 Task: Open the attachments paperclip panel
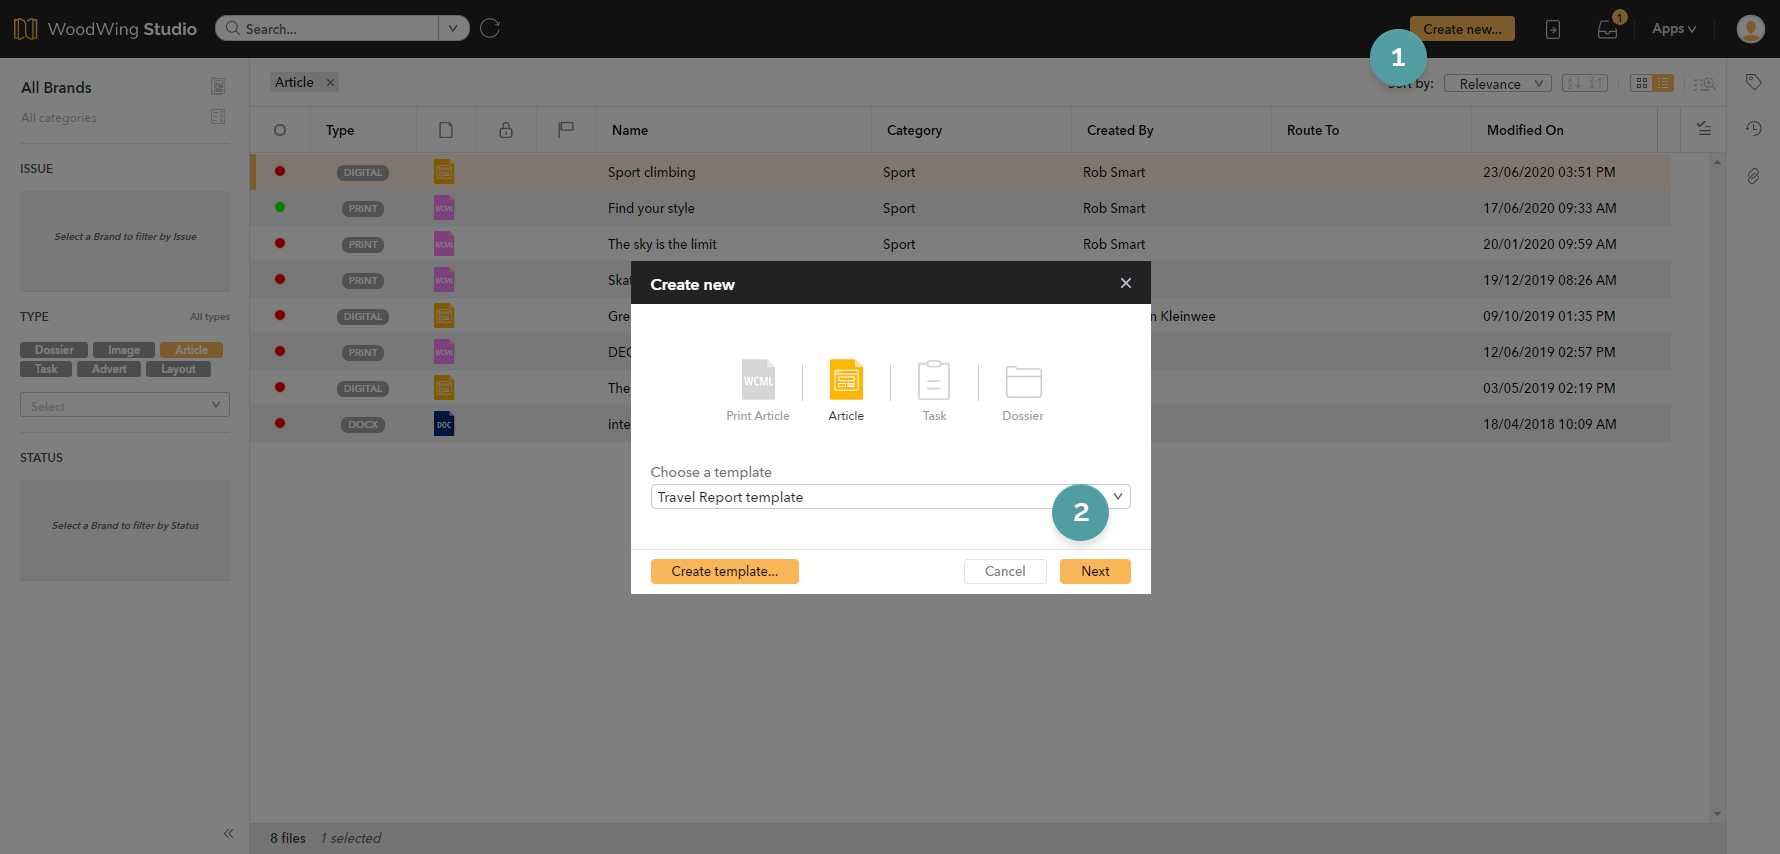coord(1753,176)
